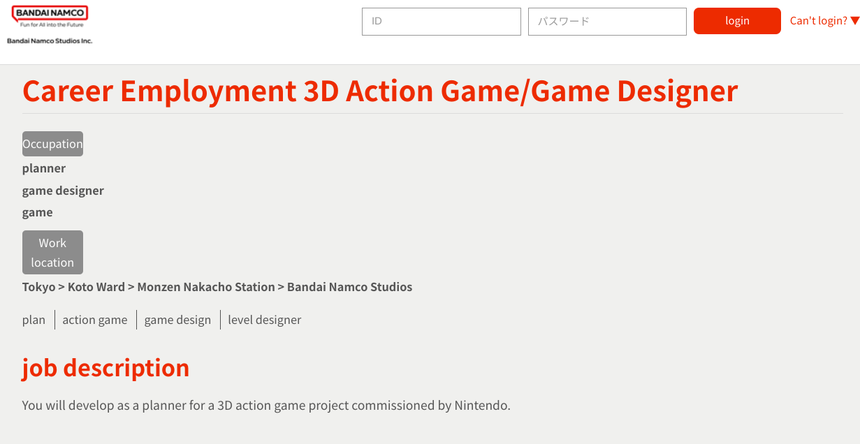Image resolution: width=860 pixels, height=444 pixels.
Task: Select the action game tag
Action: click(95, 320)
